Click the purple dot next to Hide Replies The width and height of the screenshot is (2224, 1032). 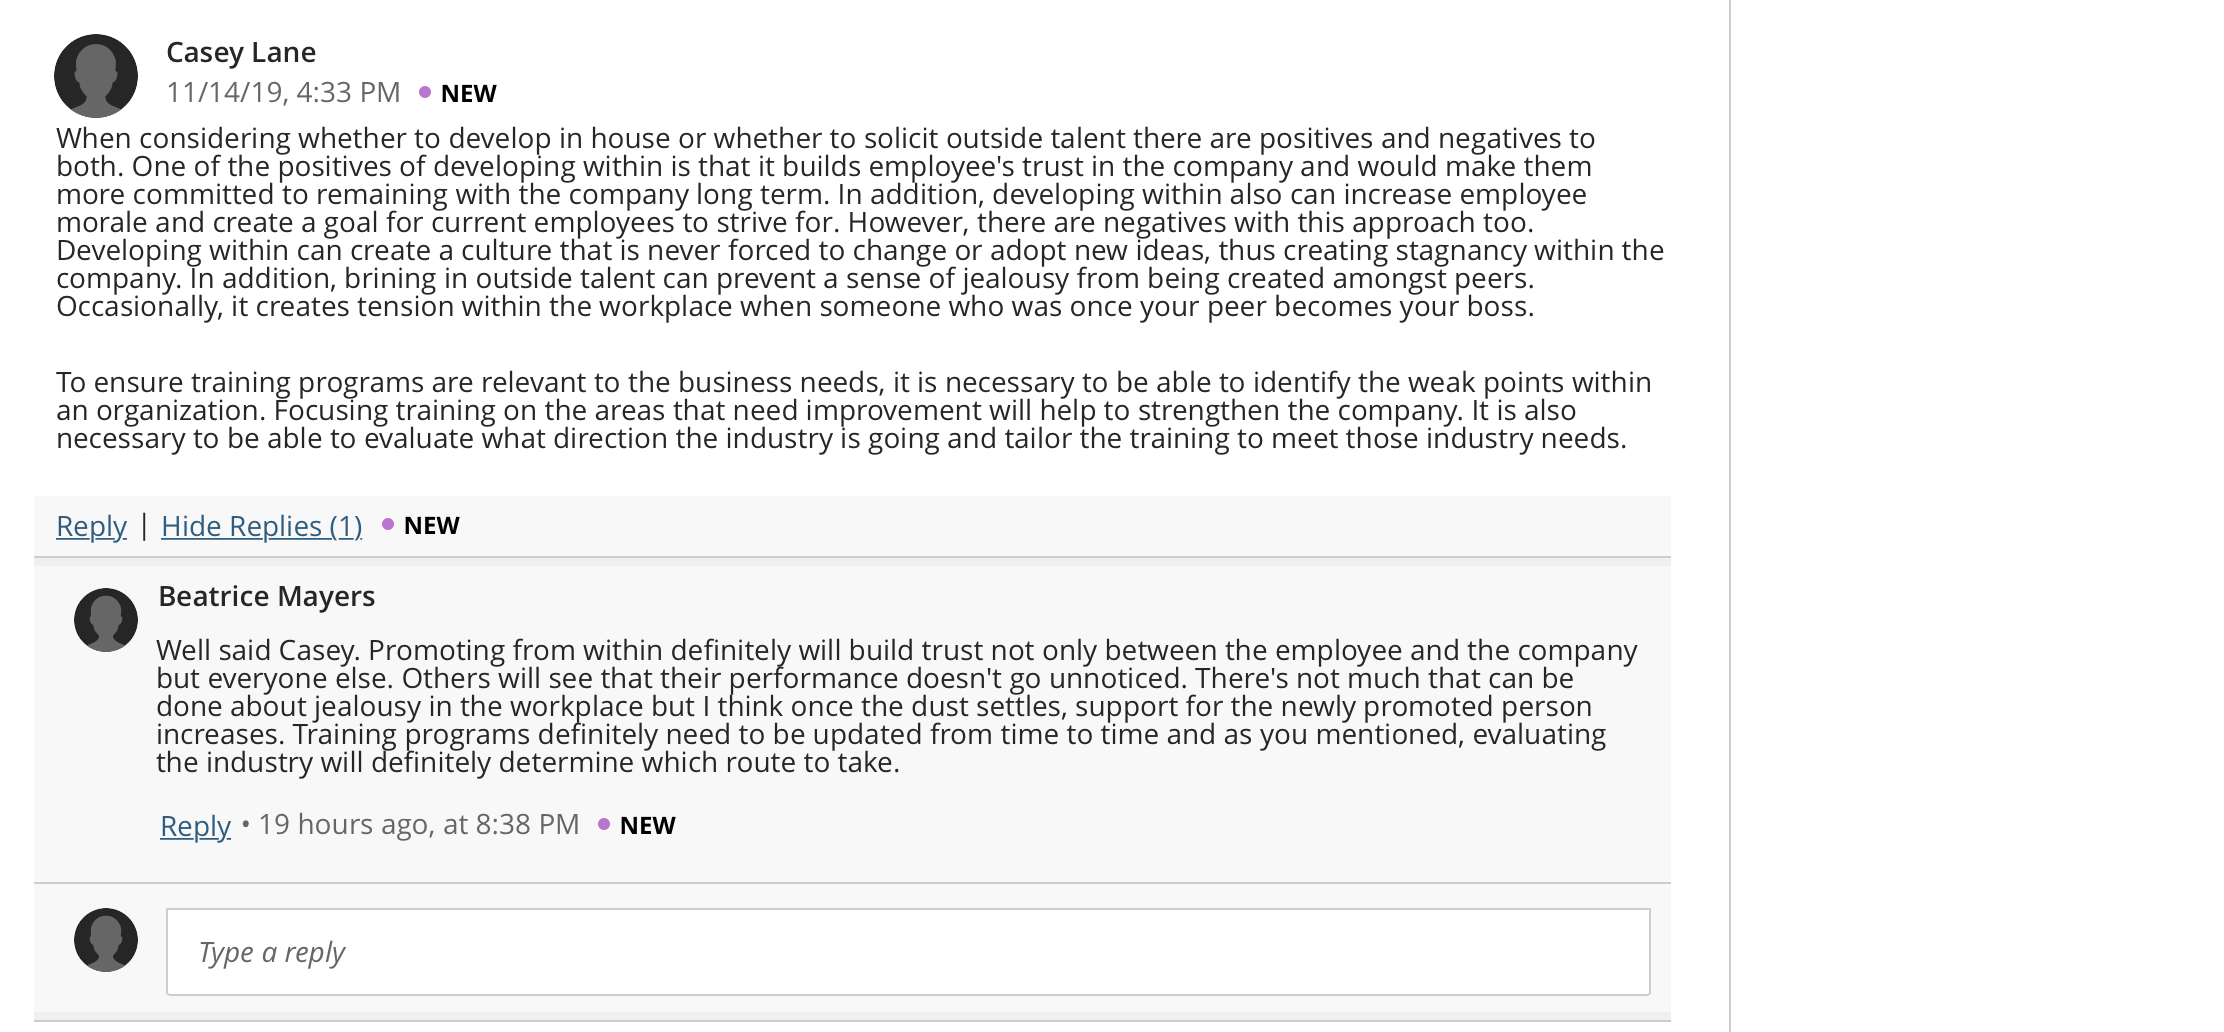click(388, 524)
